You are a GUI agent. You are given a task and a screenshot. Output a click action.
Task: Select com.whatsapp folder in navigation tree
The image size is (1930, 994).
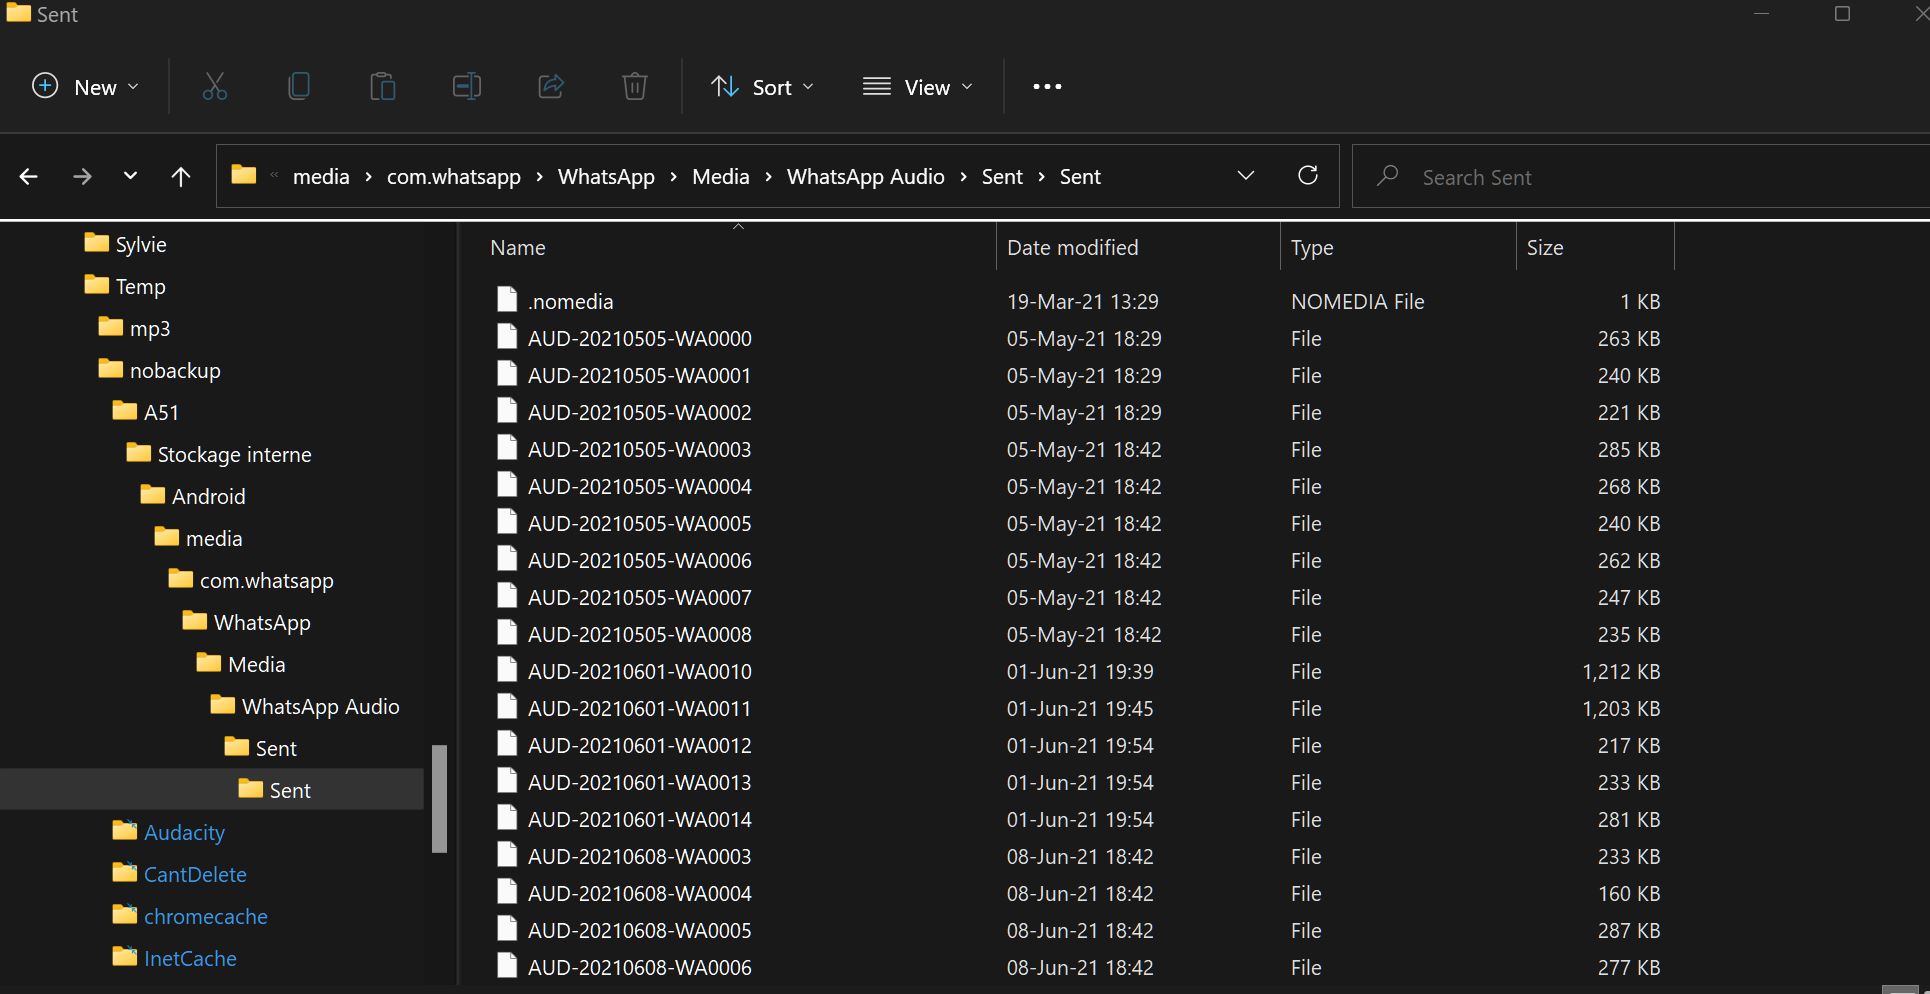tap(266, 581)
